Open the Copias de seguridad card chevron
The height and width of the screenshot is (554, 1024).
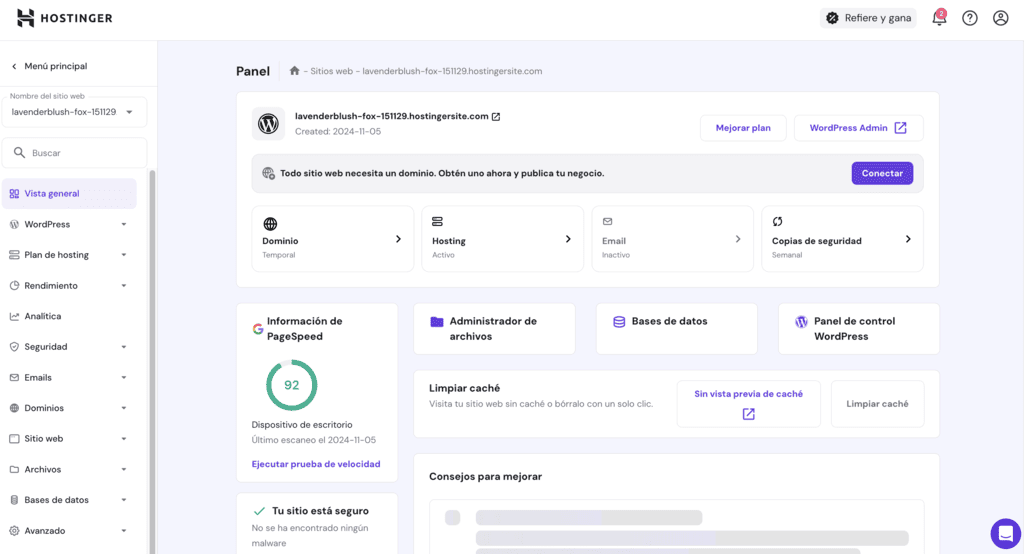(908, 239)
